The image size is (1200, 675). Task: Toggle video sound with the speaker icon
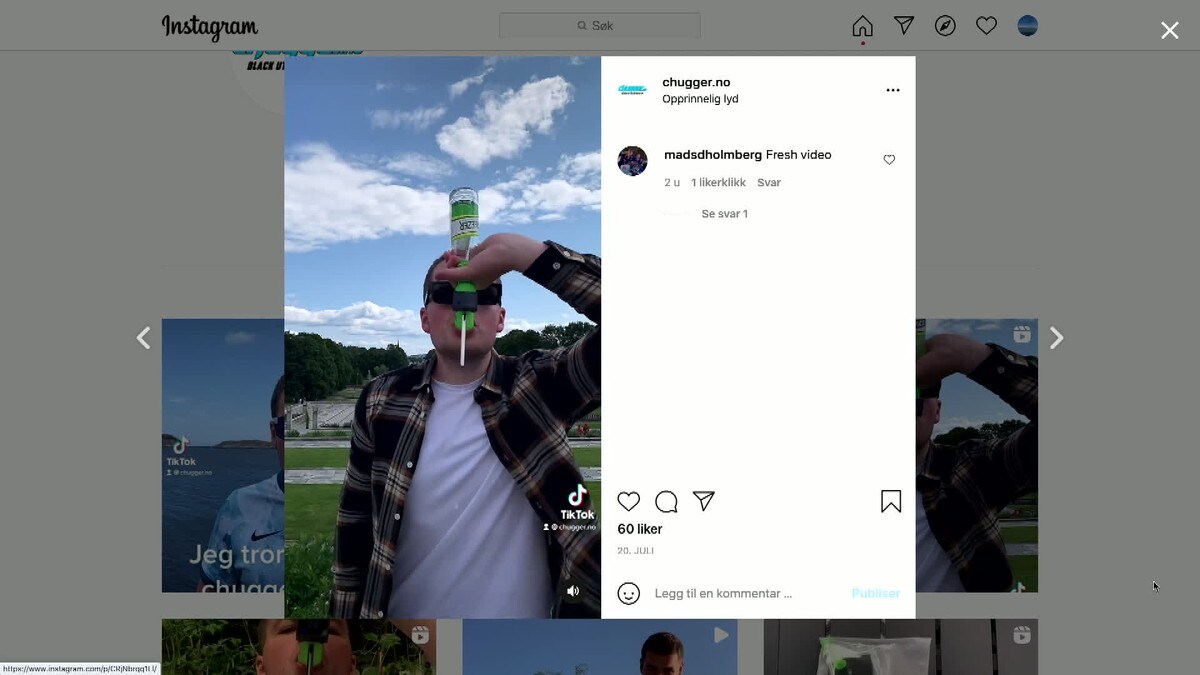pos(573,591)
